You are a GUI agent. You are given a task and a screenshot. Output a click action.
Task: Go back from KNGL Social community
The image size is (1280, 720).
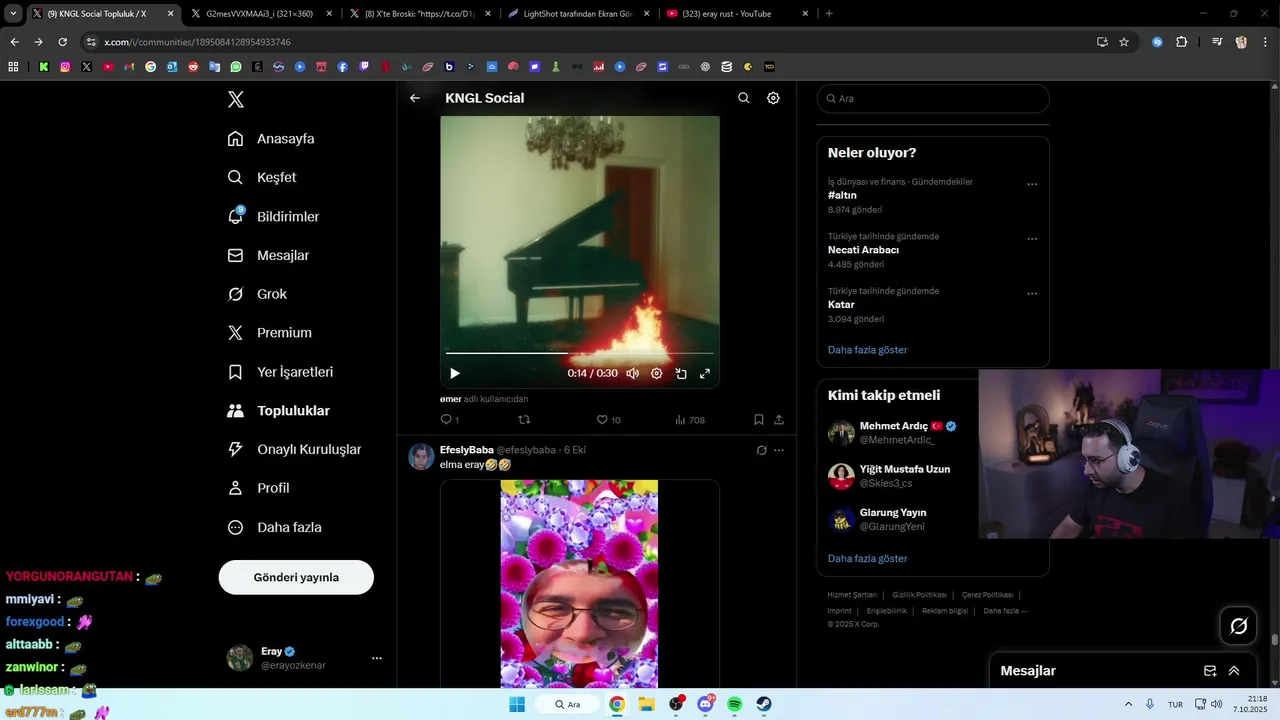tap(415, 98)
